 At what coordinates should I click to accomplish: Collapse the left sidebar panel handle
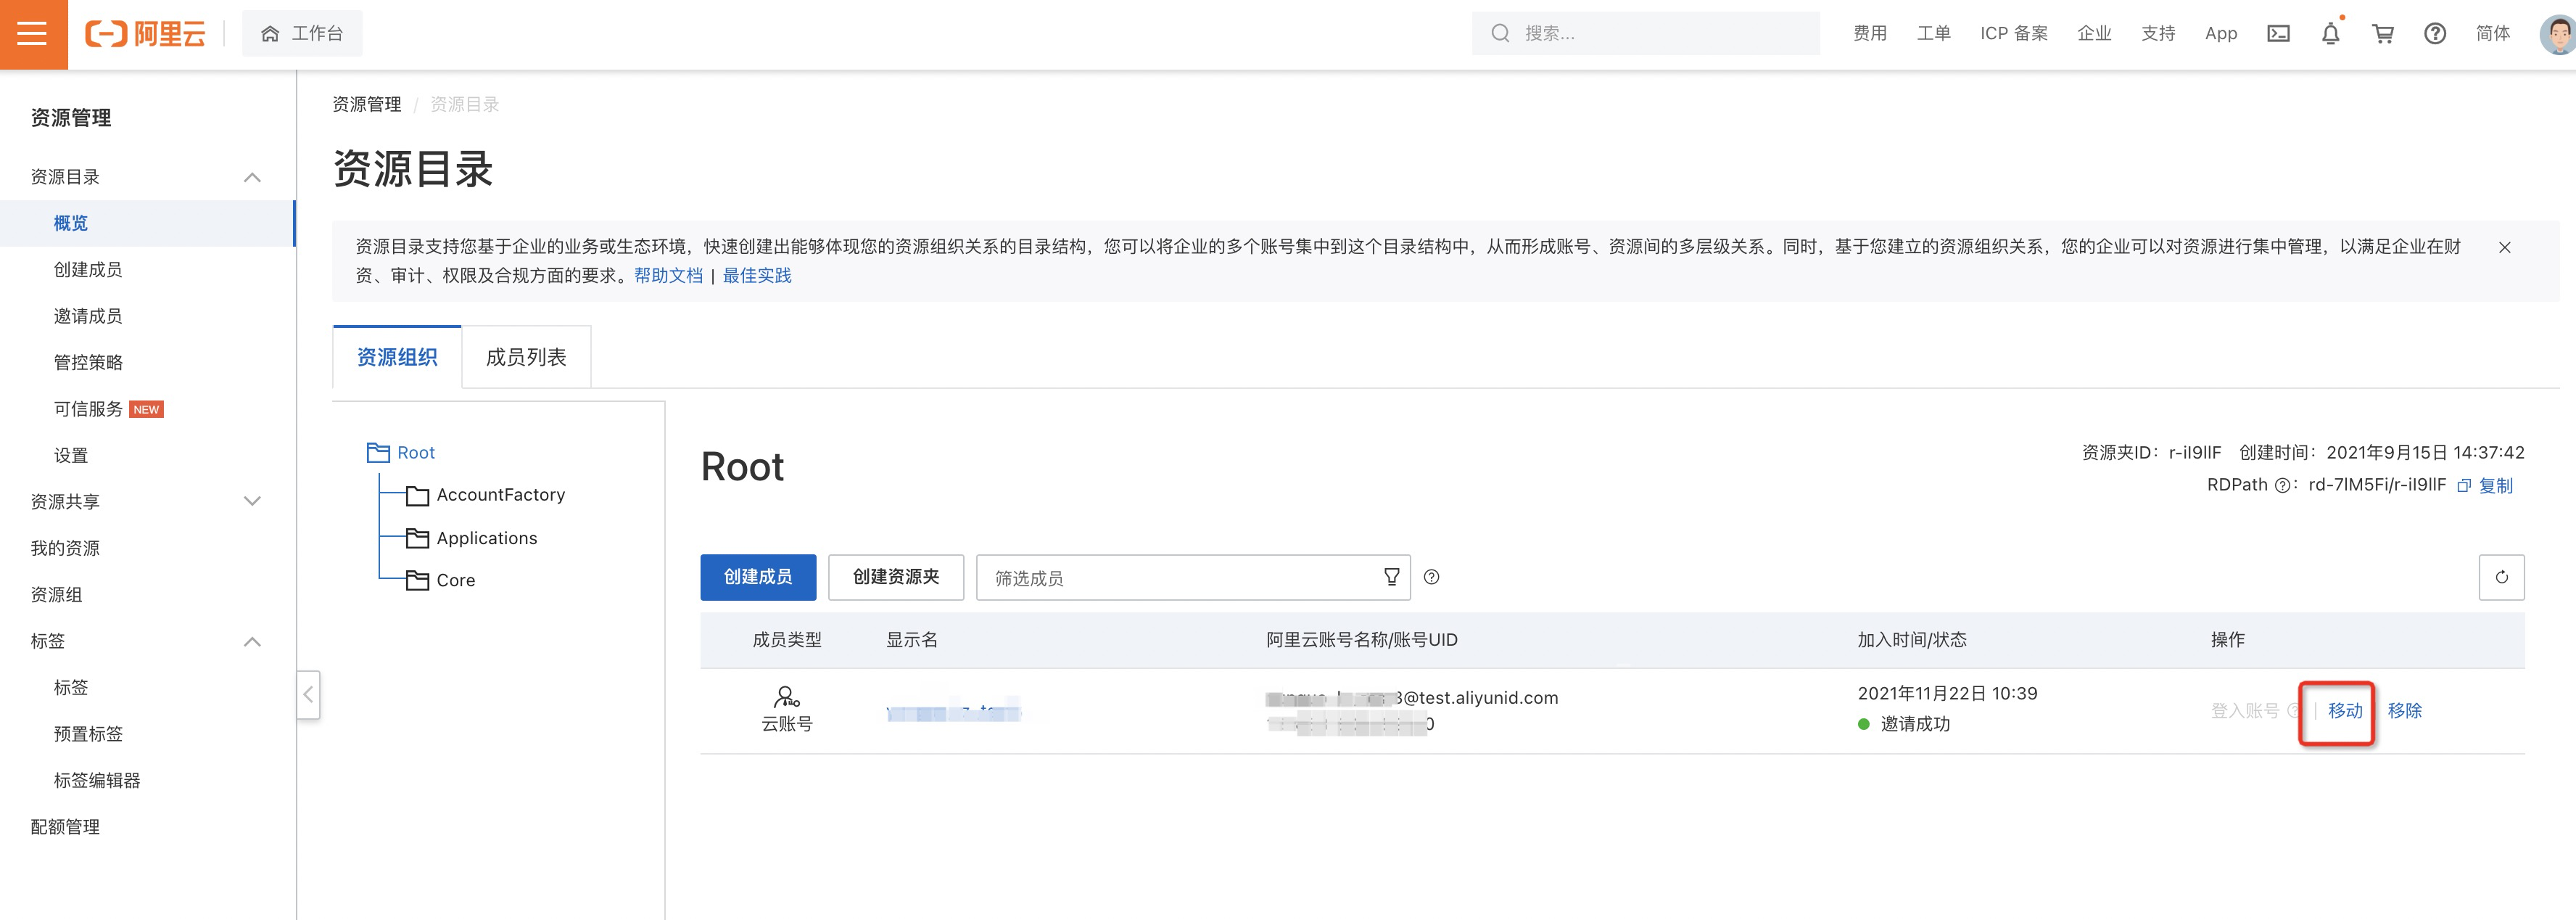308,694
